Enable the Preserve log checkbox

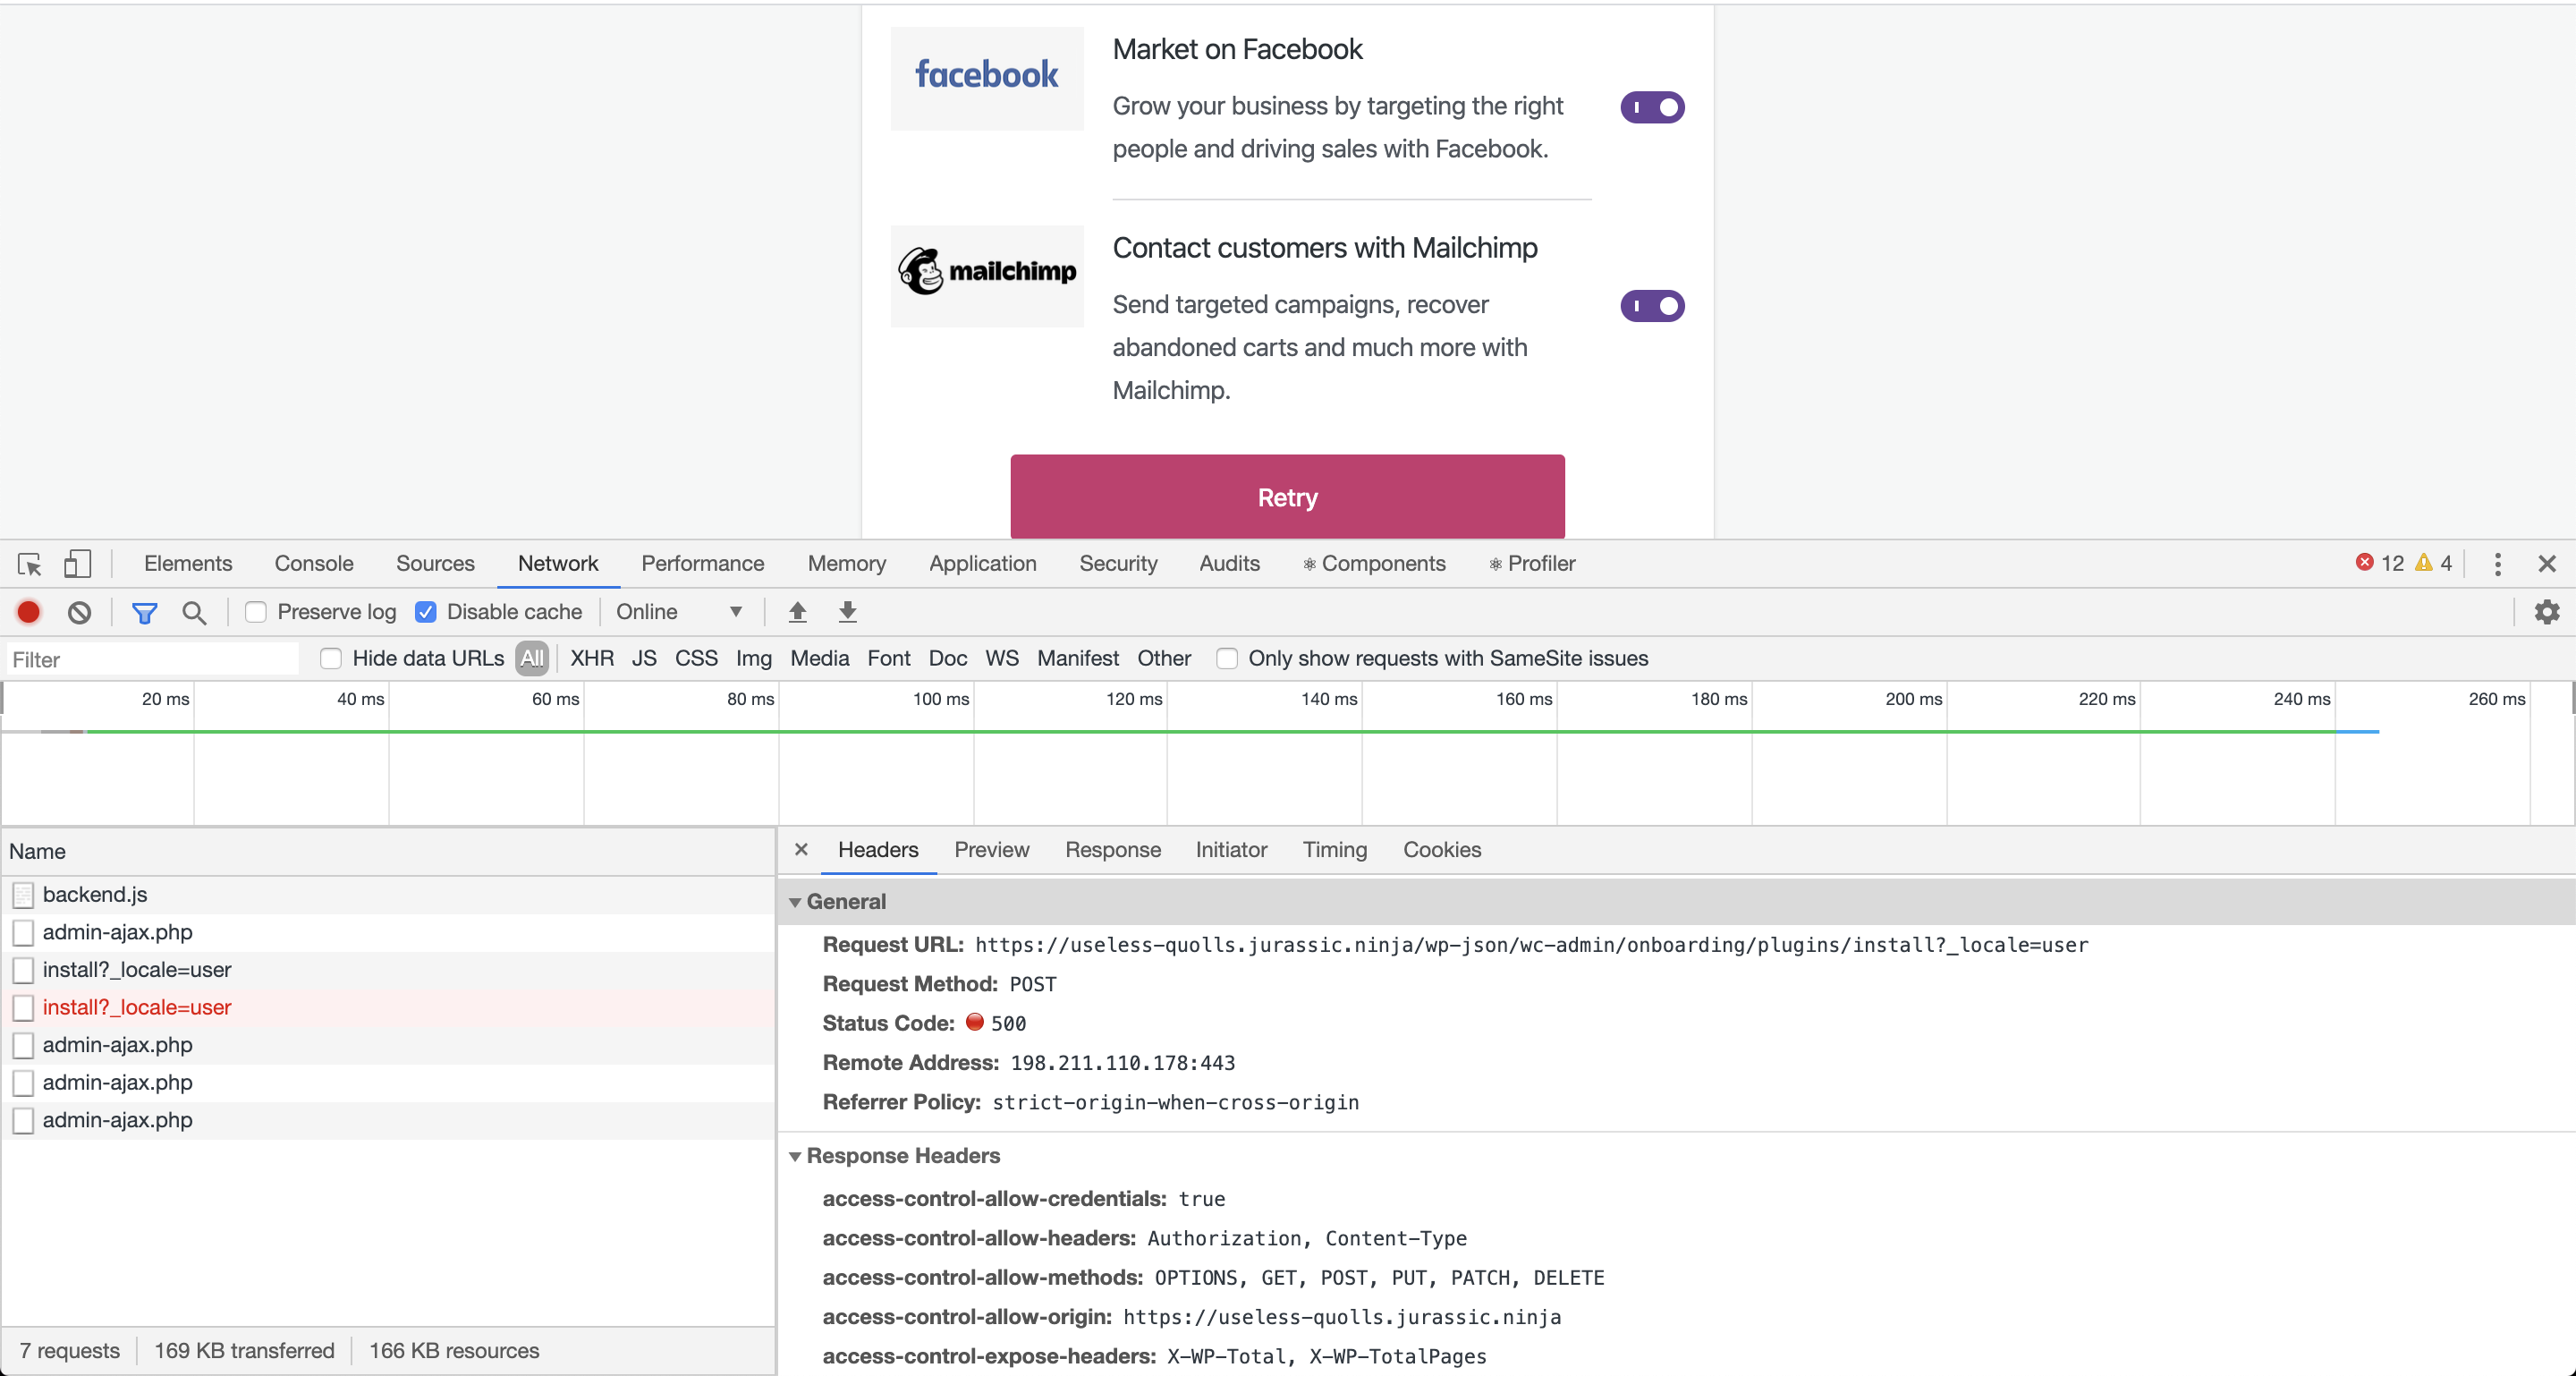(256, 612)
